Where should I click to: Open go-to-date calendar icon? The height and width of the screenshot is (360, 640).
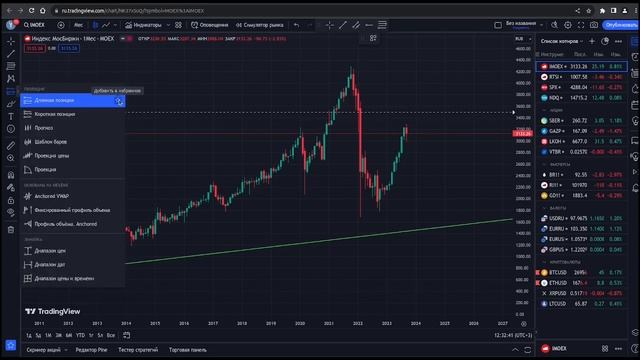pos(127,336)
